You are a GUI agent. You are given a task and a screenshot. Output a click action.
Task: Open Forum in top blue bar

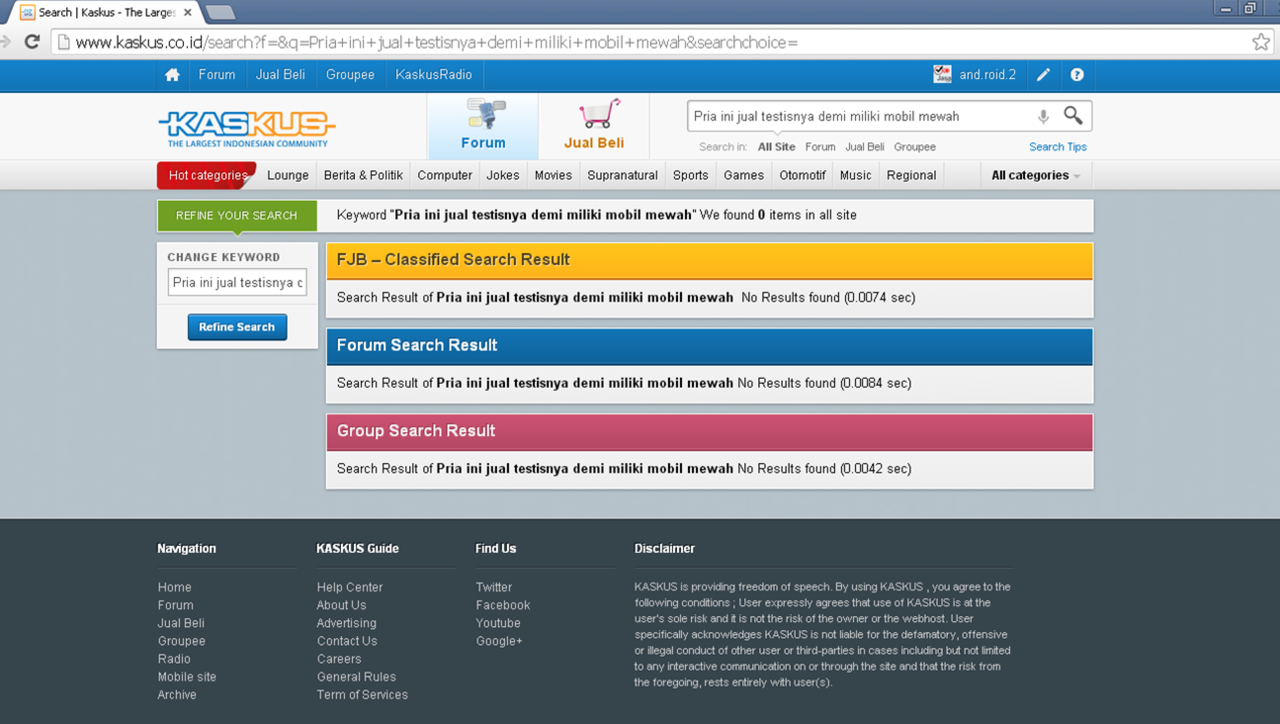tap(217, 75)
